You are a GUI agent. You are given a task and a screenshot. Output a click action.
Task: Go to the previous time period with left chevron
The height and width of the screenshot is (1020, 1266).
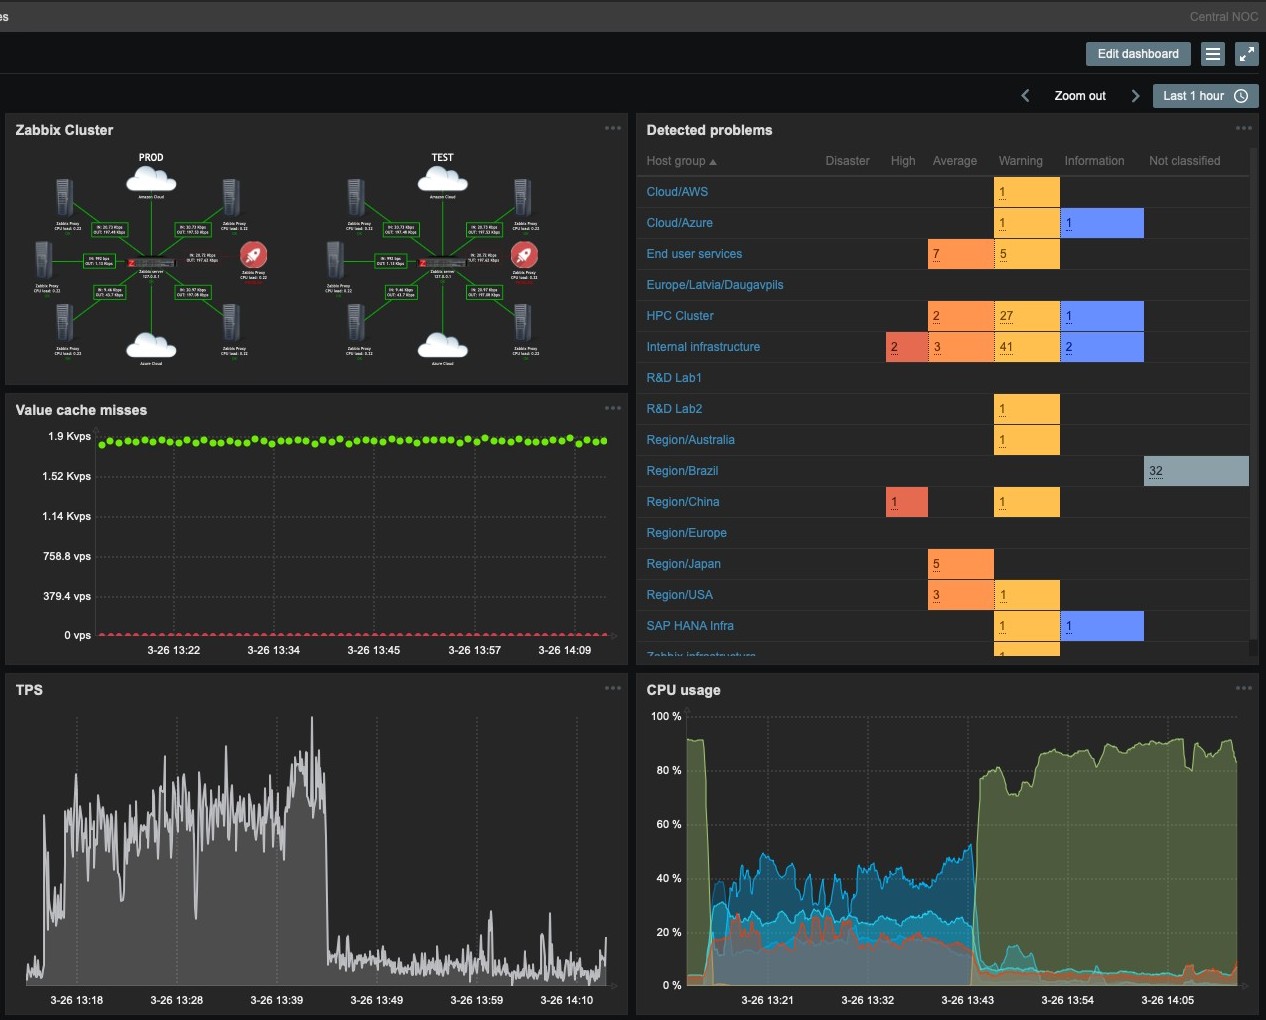1024,95
